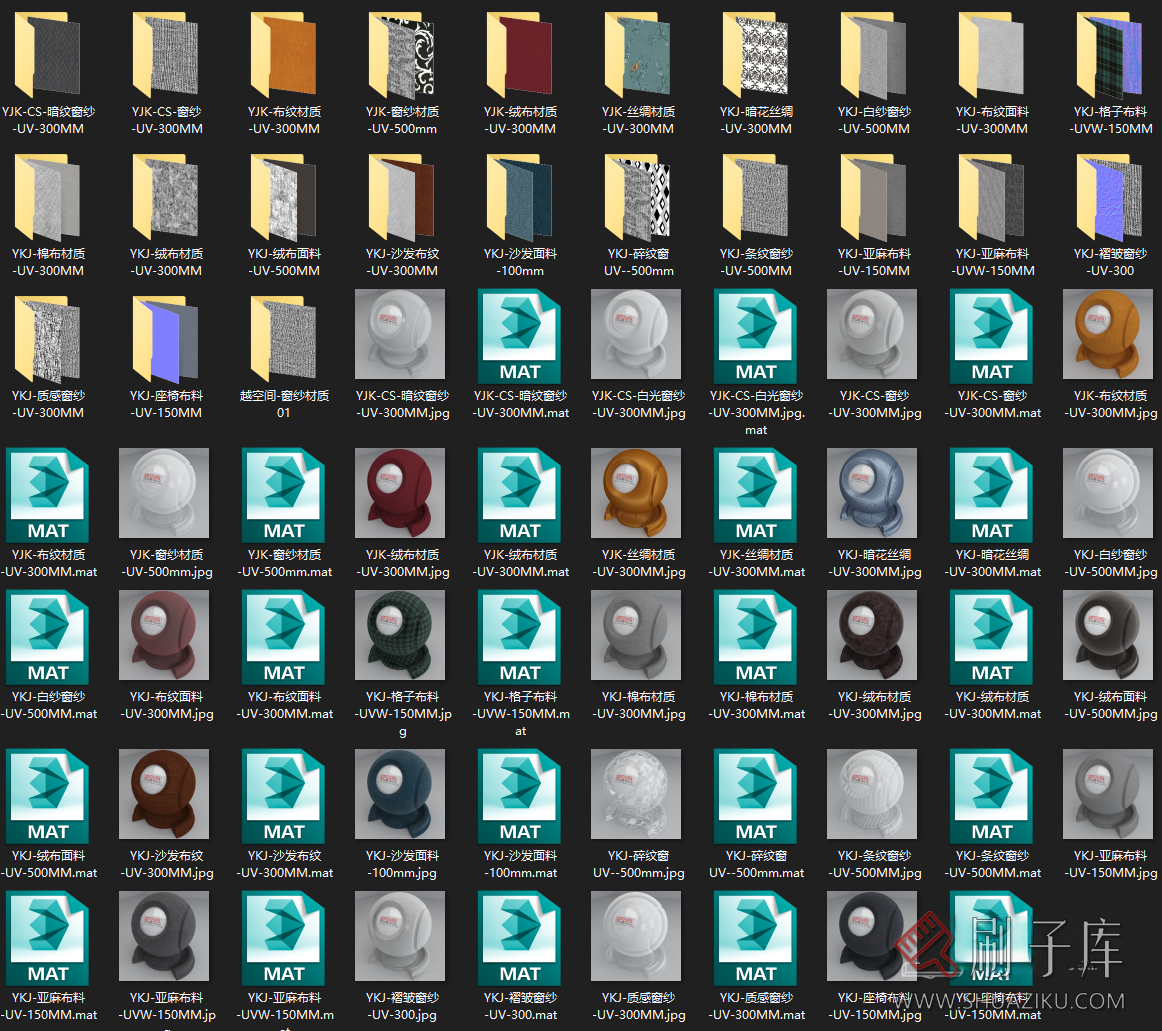Open the YJK-绒布材质-UV-300MM.jpg red sphere preview
This screenshot has height=1031, width=1162.
pos(402,494)
